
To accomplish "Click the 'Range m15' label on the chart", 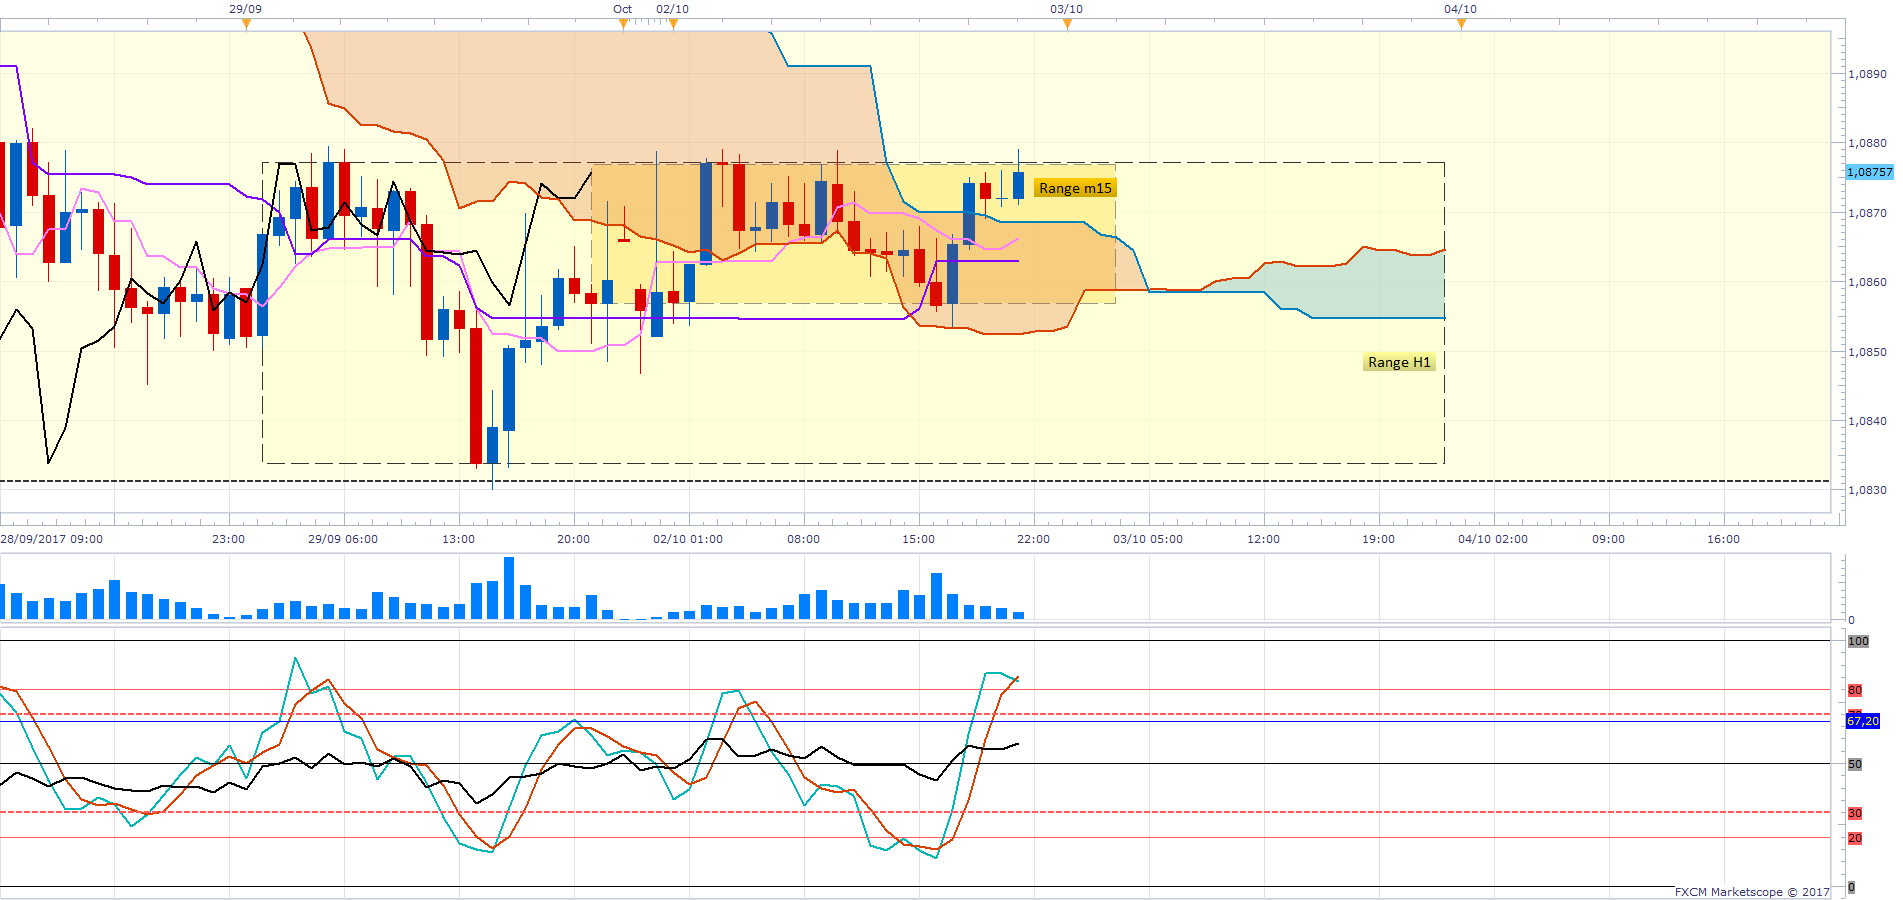I will [1075, 188].
